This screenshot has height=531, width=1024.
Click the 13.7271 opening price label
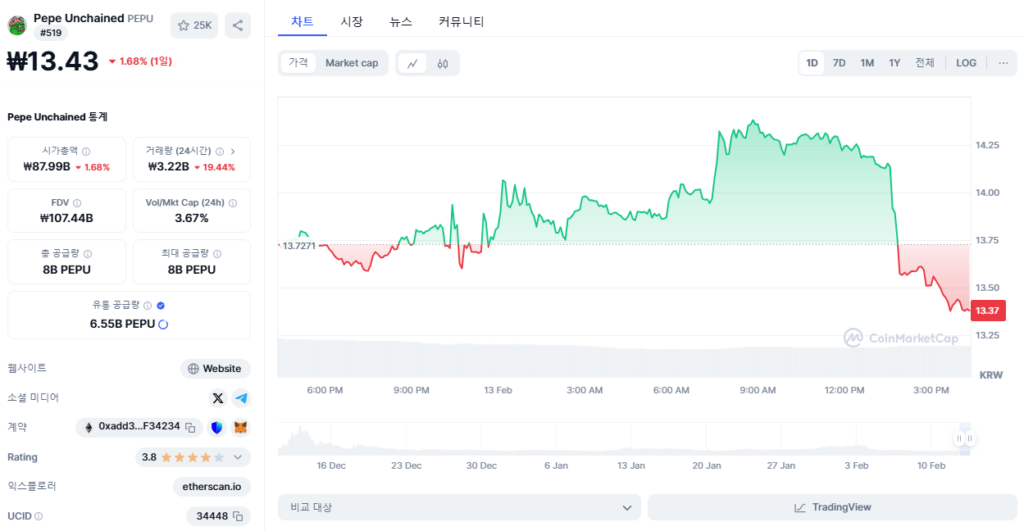(x=298, y=246)
